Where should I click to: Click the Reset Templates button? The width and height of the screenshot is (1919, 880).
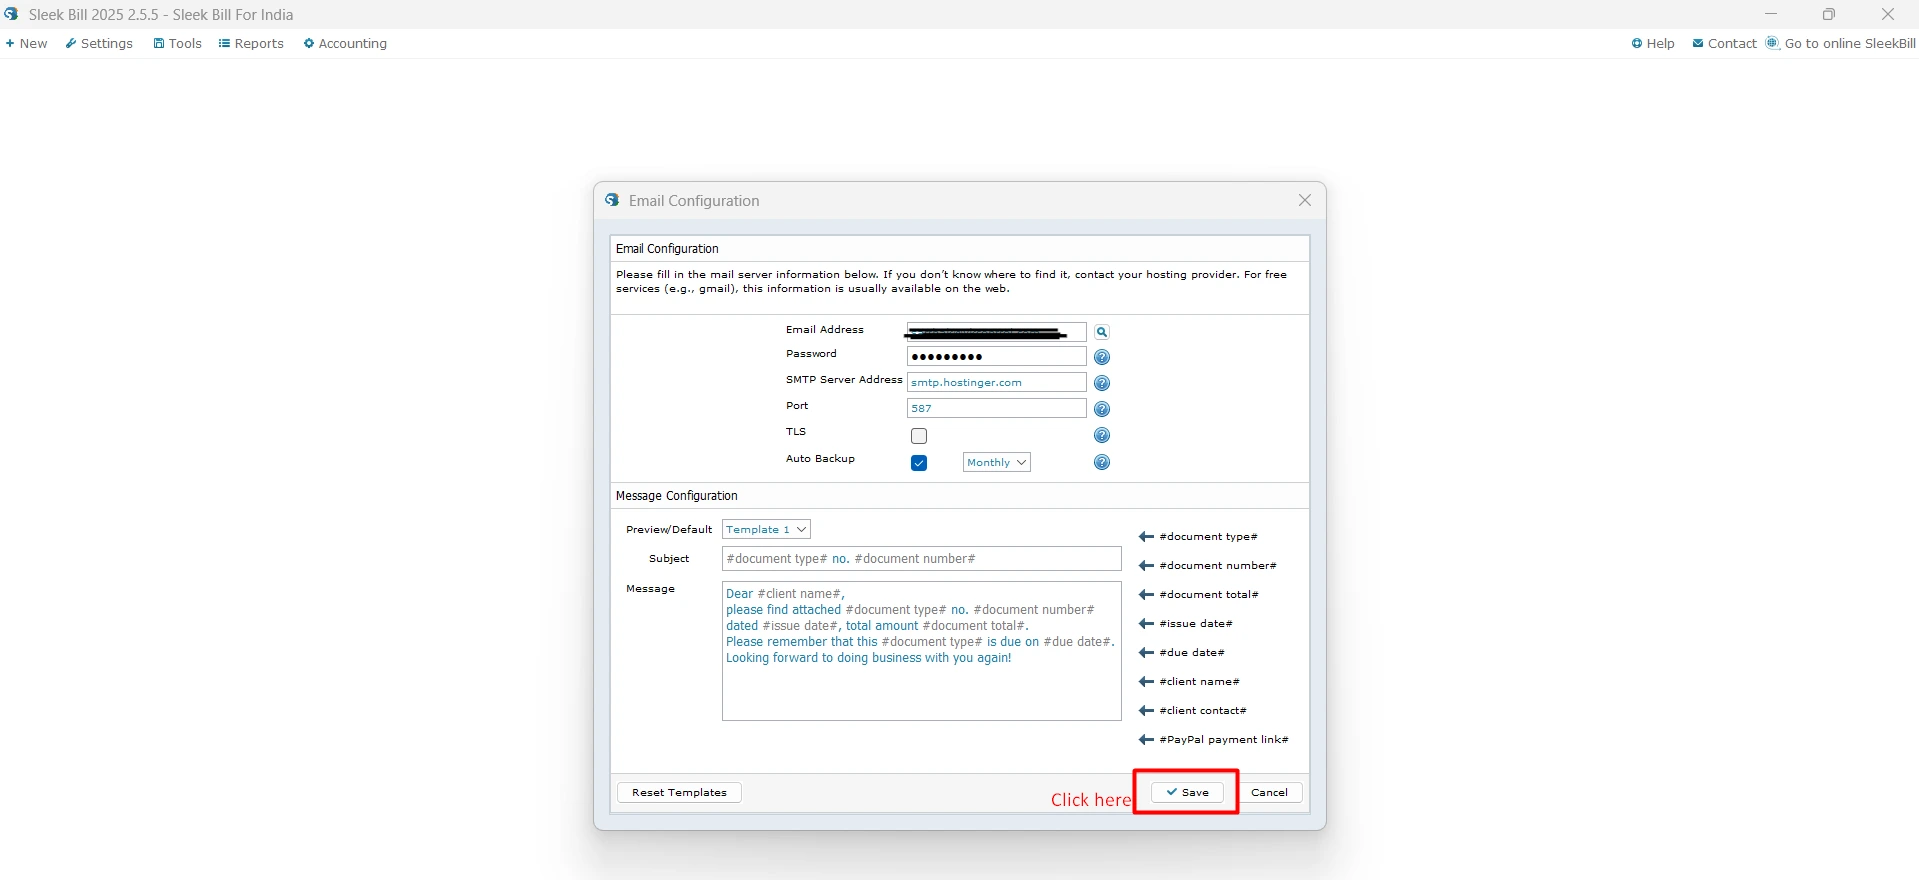click(x=679, y=792)
